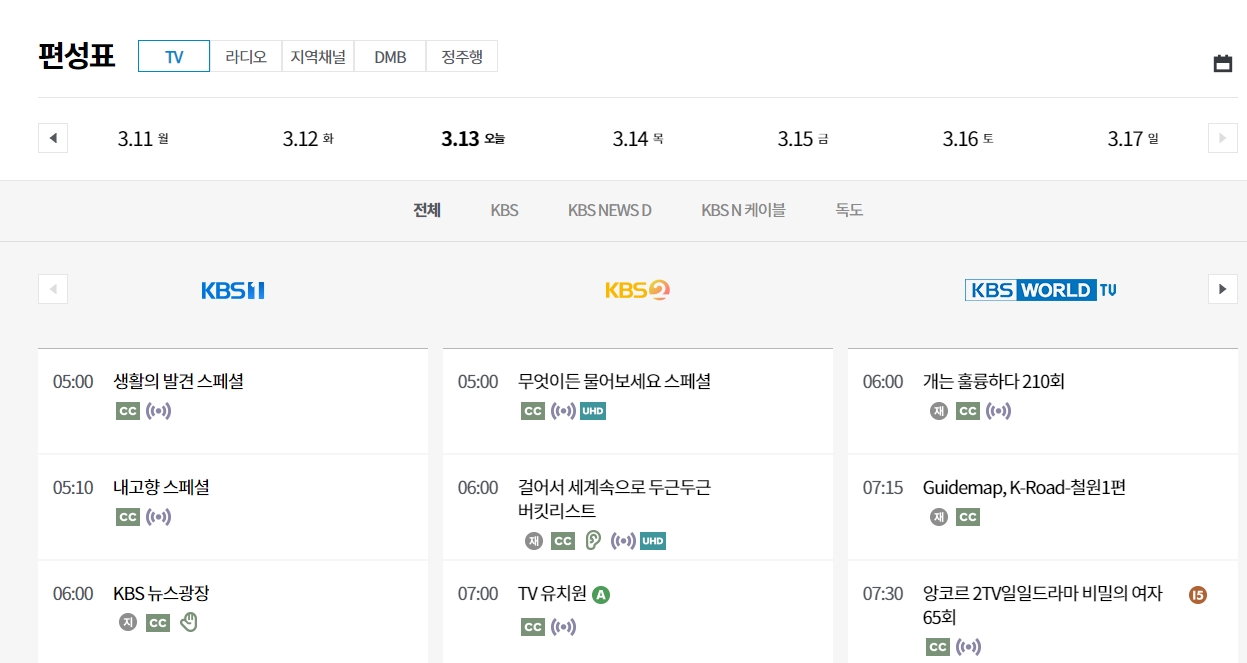Choose date 3.17 일
The width and height of the screenshot is (1247, 663).
1133,139
